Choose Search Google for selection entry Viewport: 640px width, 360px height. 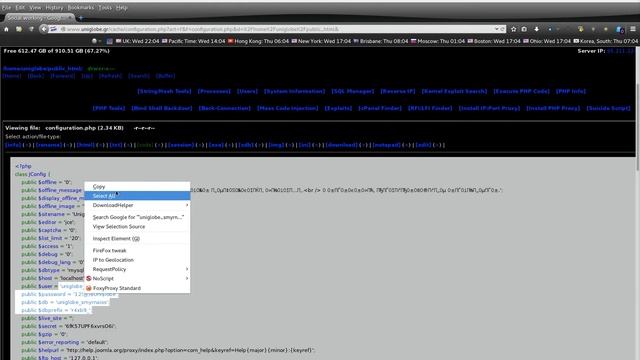[x=137, y=217]
